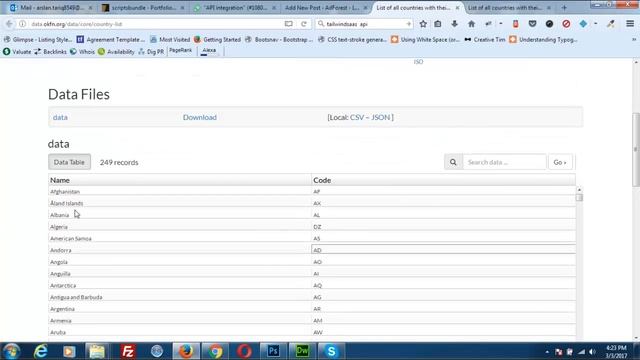The width and height of the screenshot is (640, 360).
Task: Click the magnifier search icon beside Search data
Action: (453, 162)
